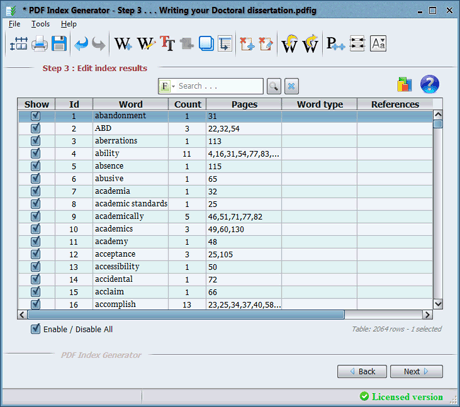Click the green check Licensed version icon
The image size is (460, 407).
(364, 396)
